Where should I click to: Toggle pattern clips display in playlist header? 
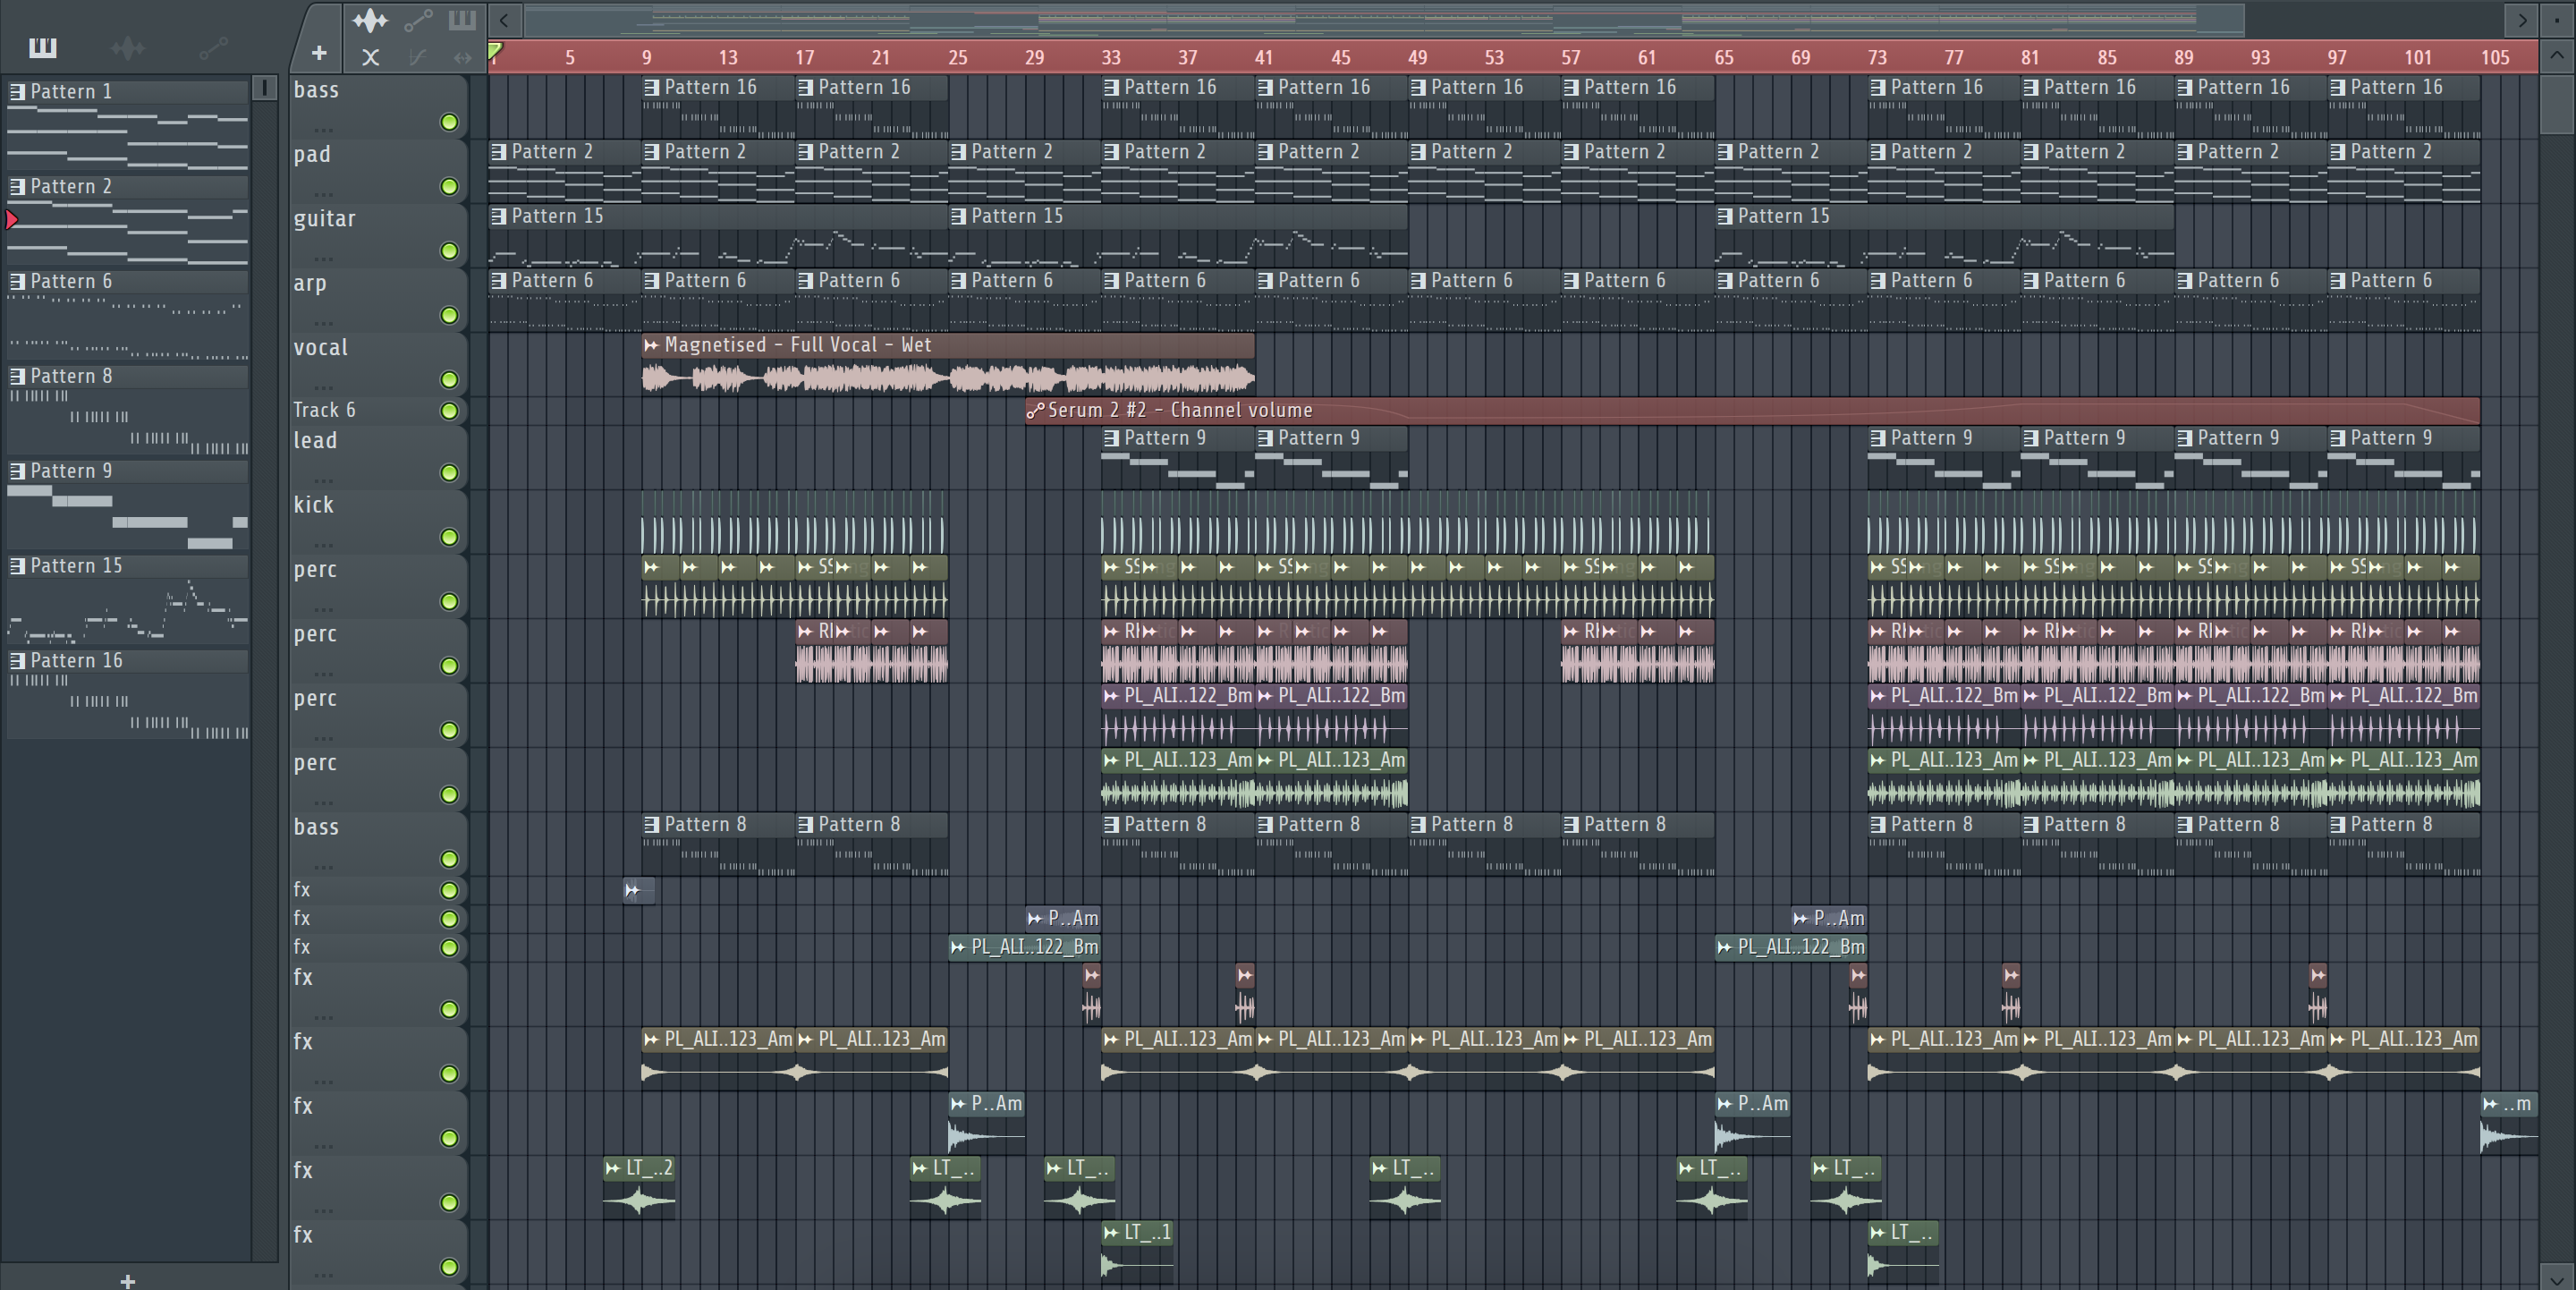[x=462, y=20]
